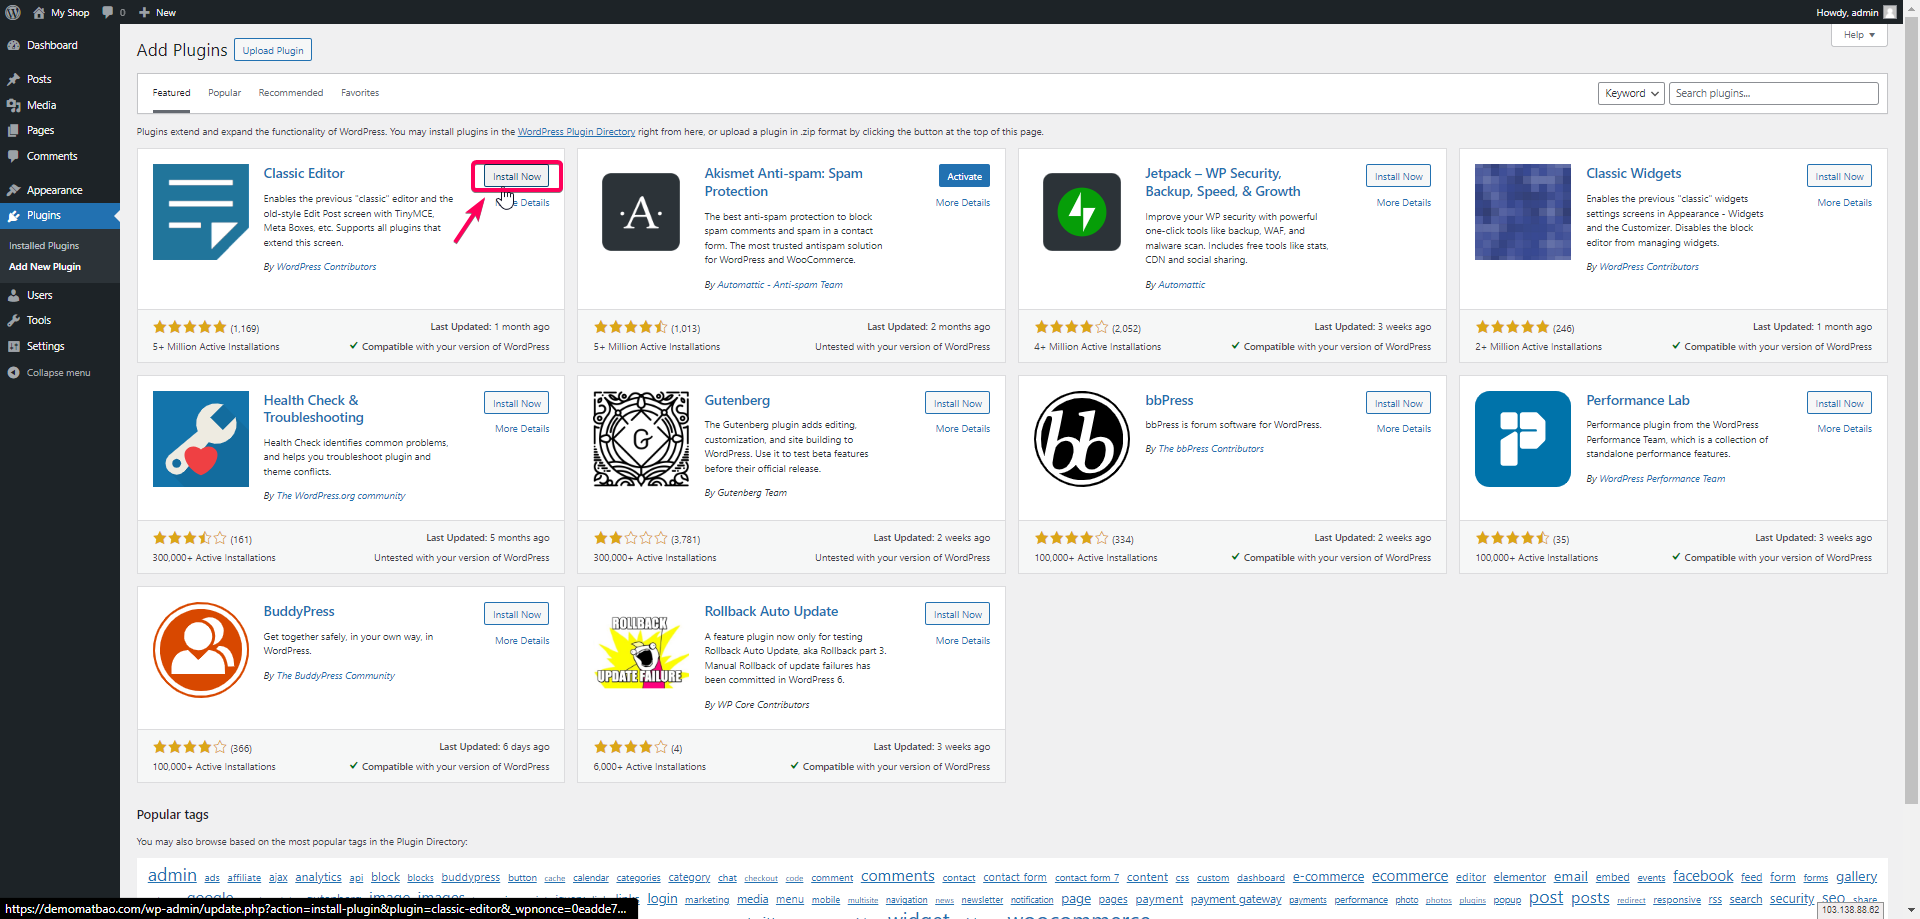The image size is (1920, 919).
Task: Click the Rollback Auto Update plugin icon
Action: pos(641,650)
